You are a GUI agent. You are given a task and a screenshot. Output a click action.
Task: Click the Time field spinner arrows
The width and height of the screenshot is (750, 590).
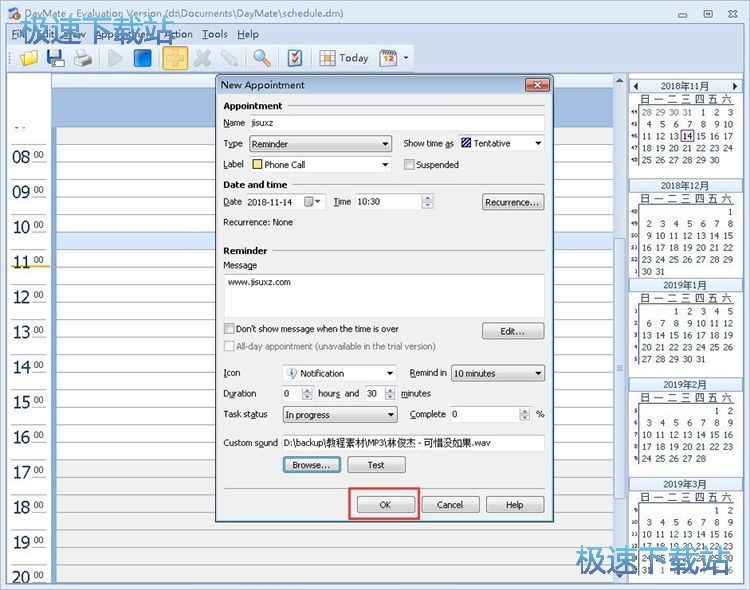428,202
